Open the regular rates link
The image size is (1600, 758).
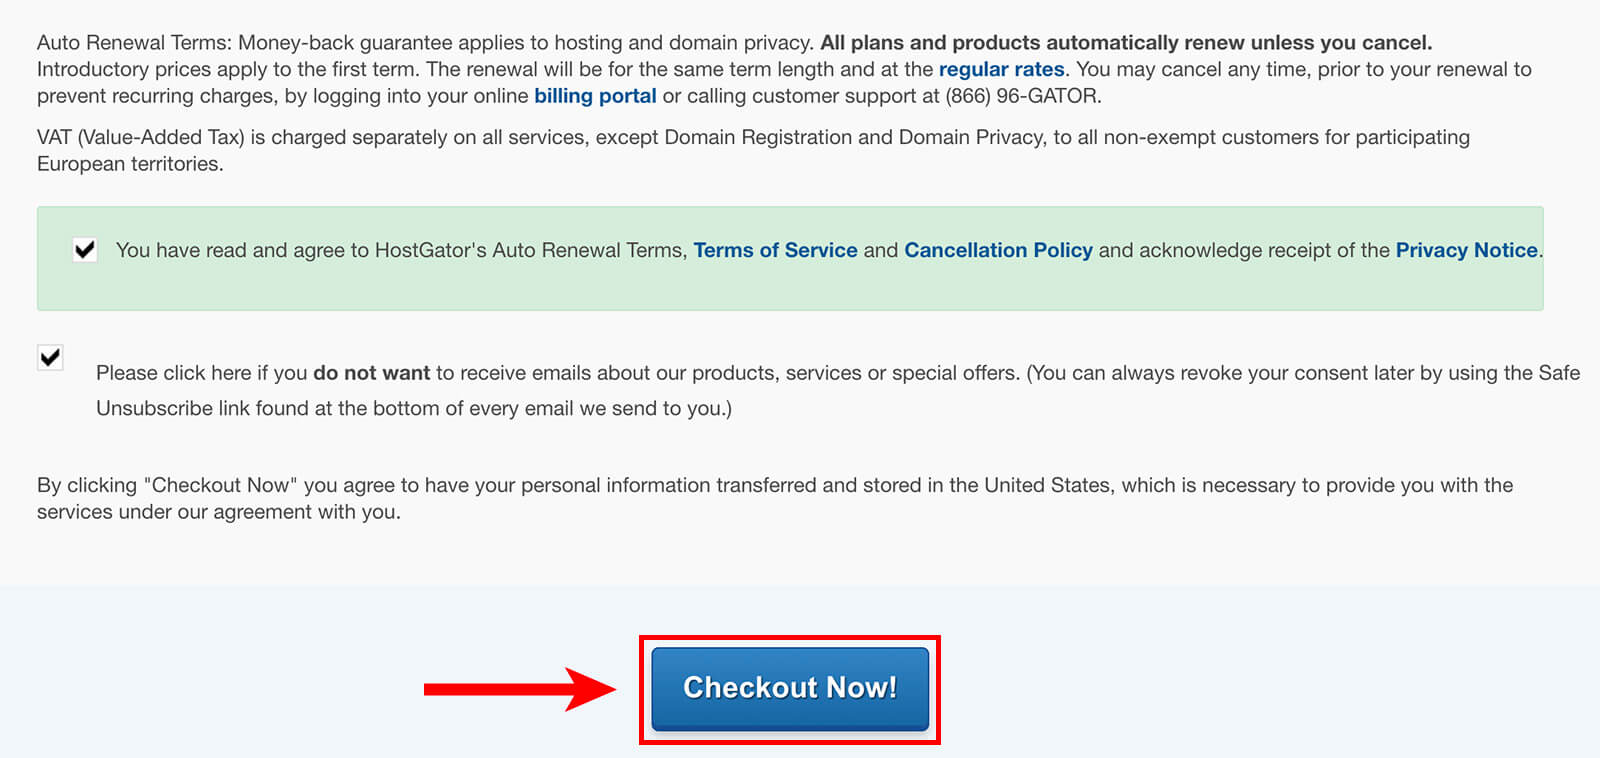[x=1001, y=69]
